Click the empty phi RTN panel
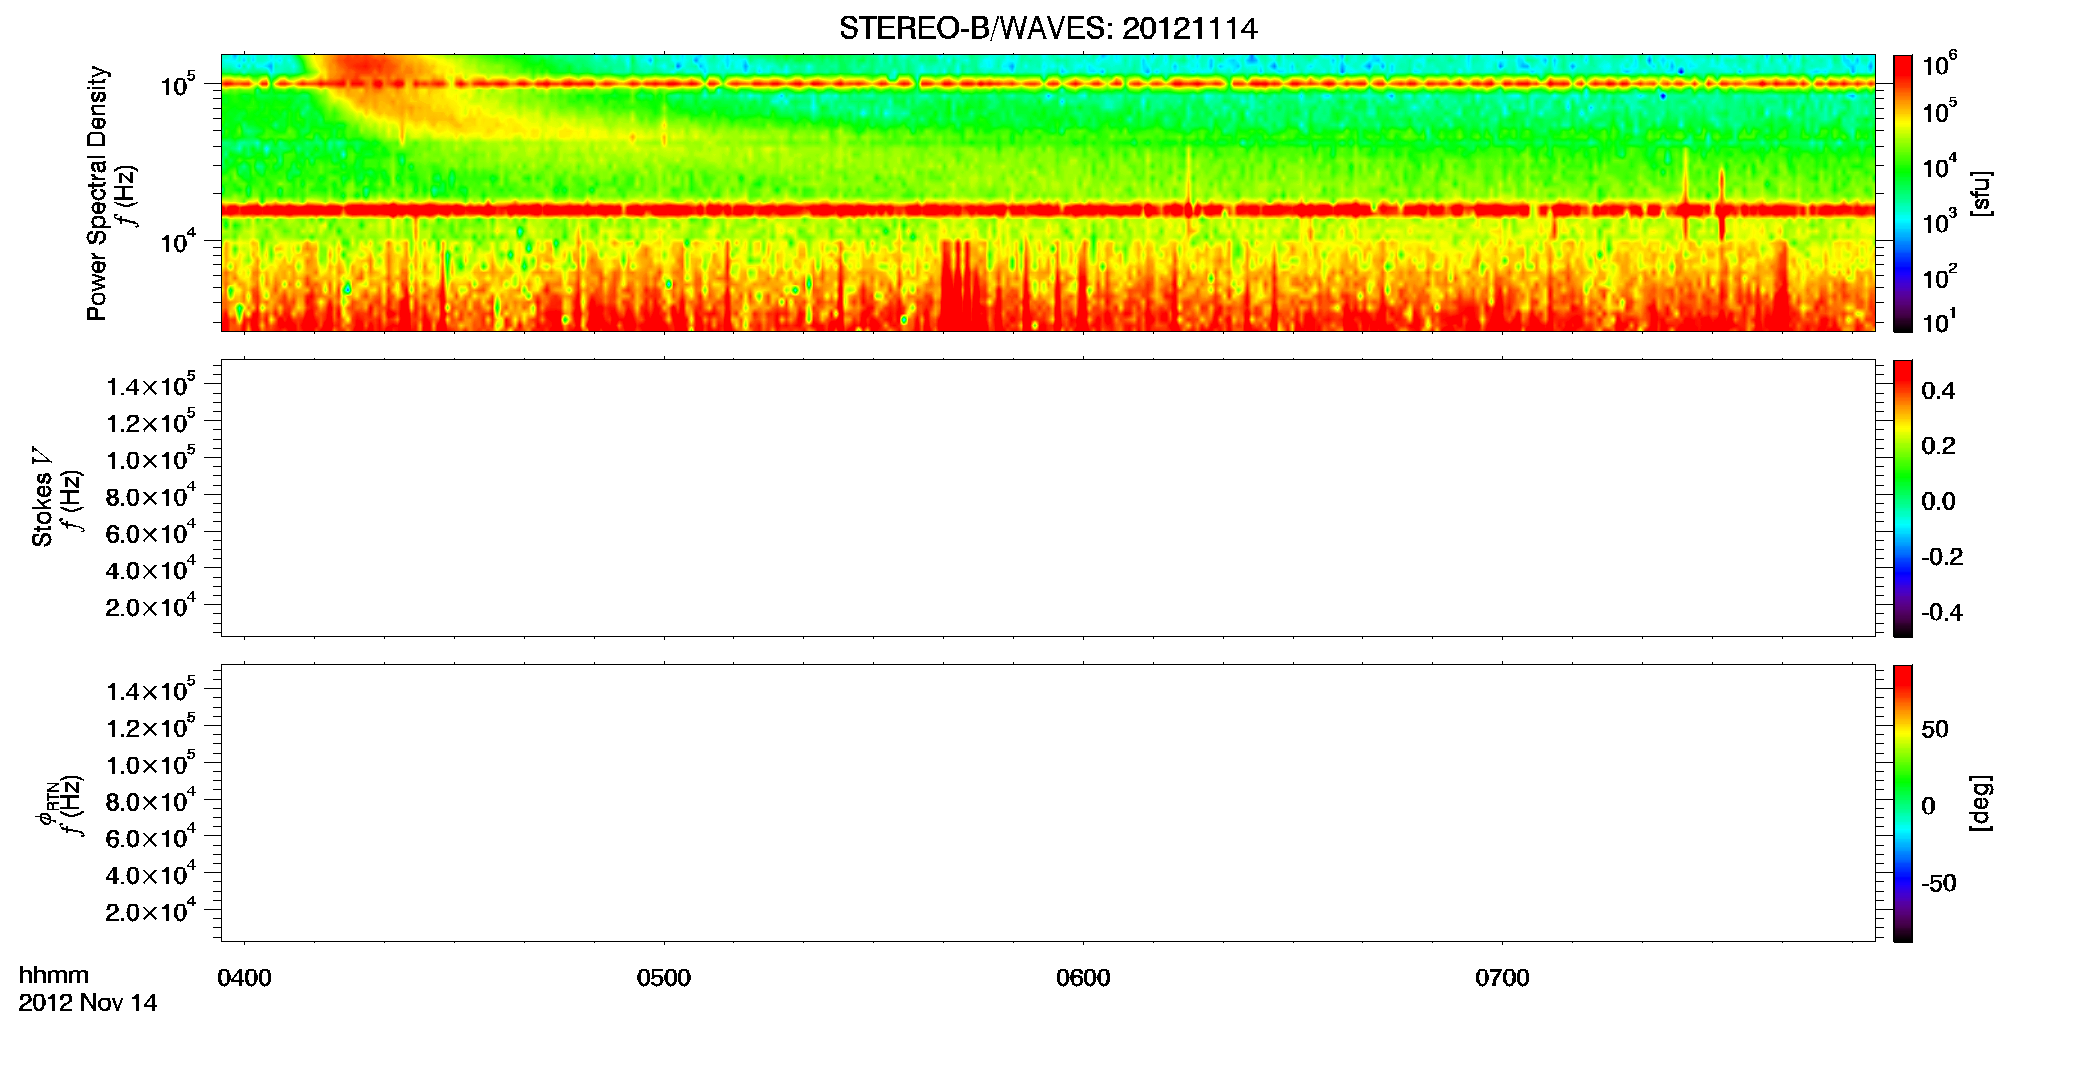The height and width of the screenshot is (1080, 2096). pyautogui.click(x=1048, y=803)
